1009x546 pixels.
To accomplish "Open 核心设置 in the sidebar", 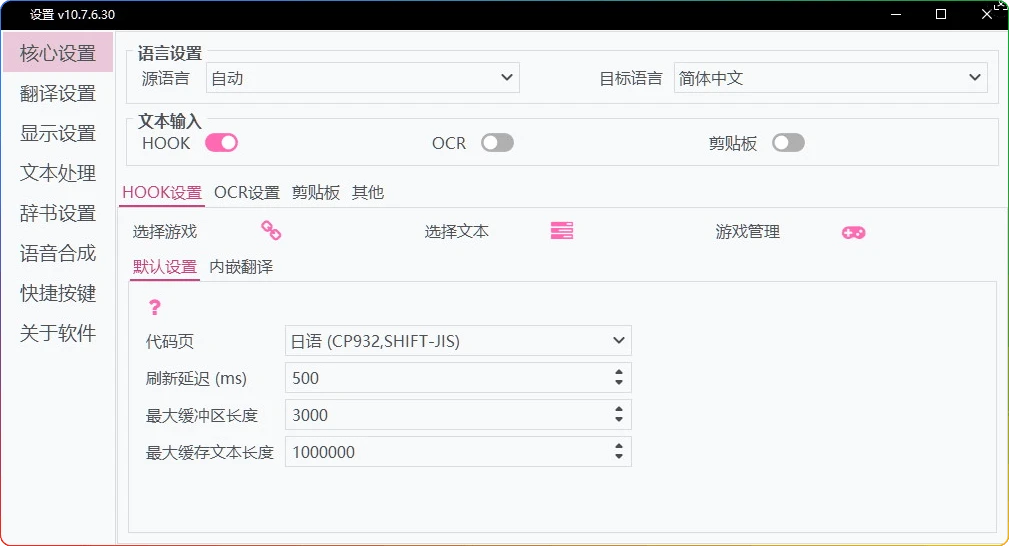I will click(x=58, y=53).
